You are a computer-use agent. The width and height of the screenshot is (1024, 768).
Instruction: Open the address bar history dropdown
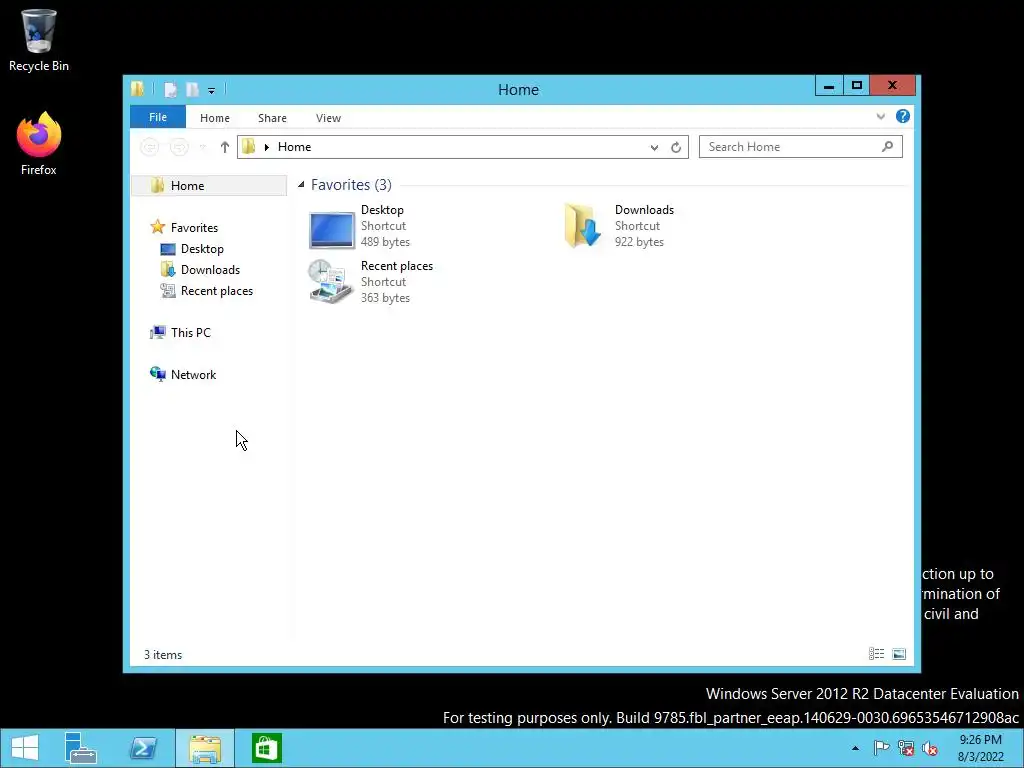pos(654,148)
